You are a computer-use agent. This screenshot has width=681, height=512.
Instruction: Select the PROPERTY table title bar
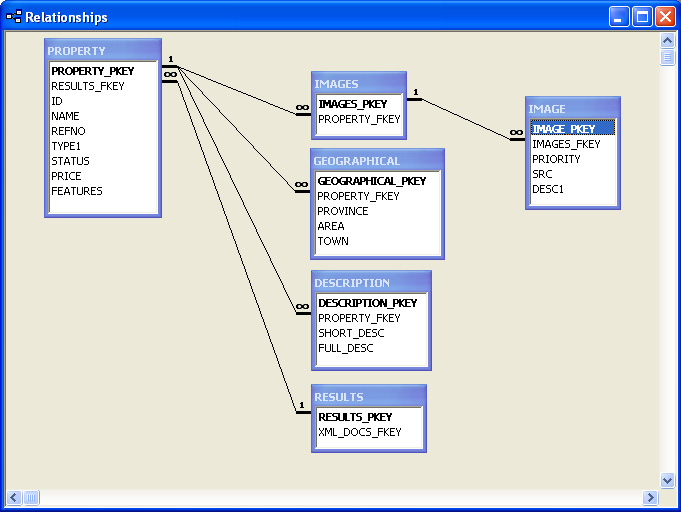[103, 50]
